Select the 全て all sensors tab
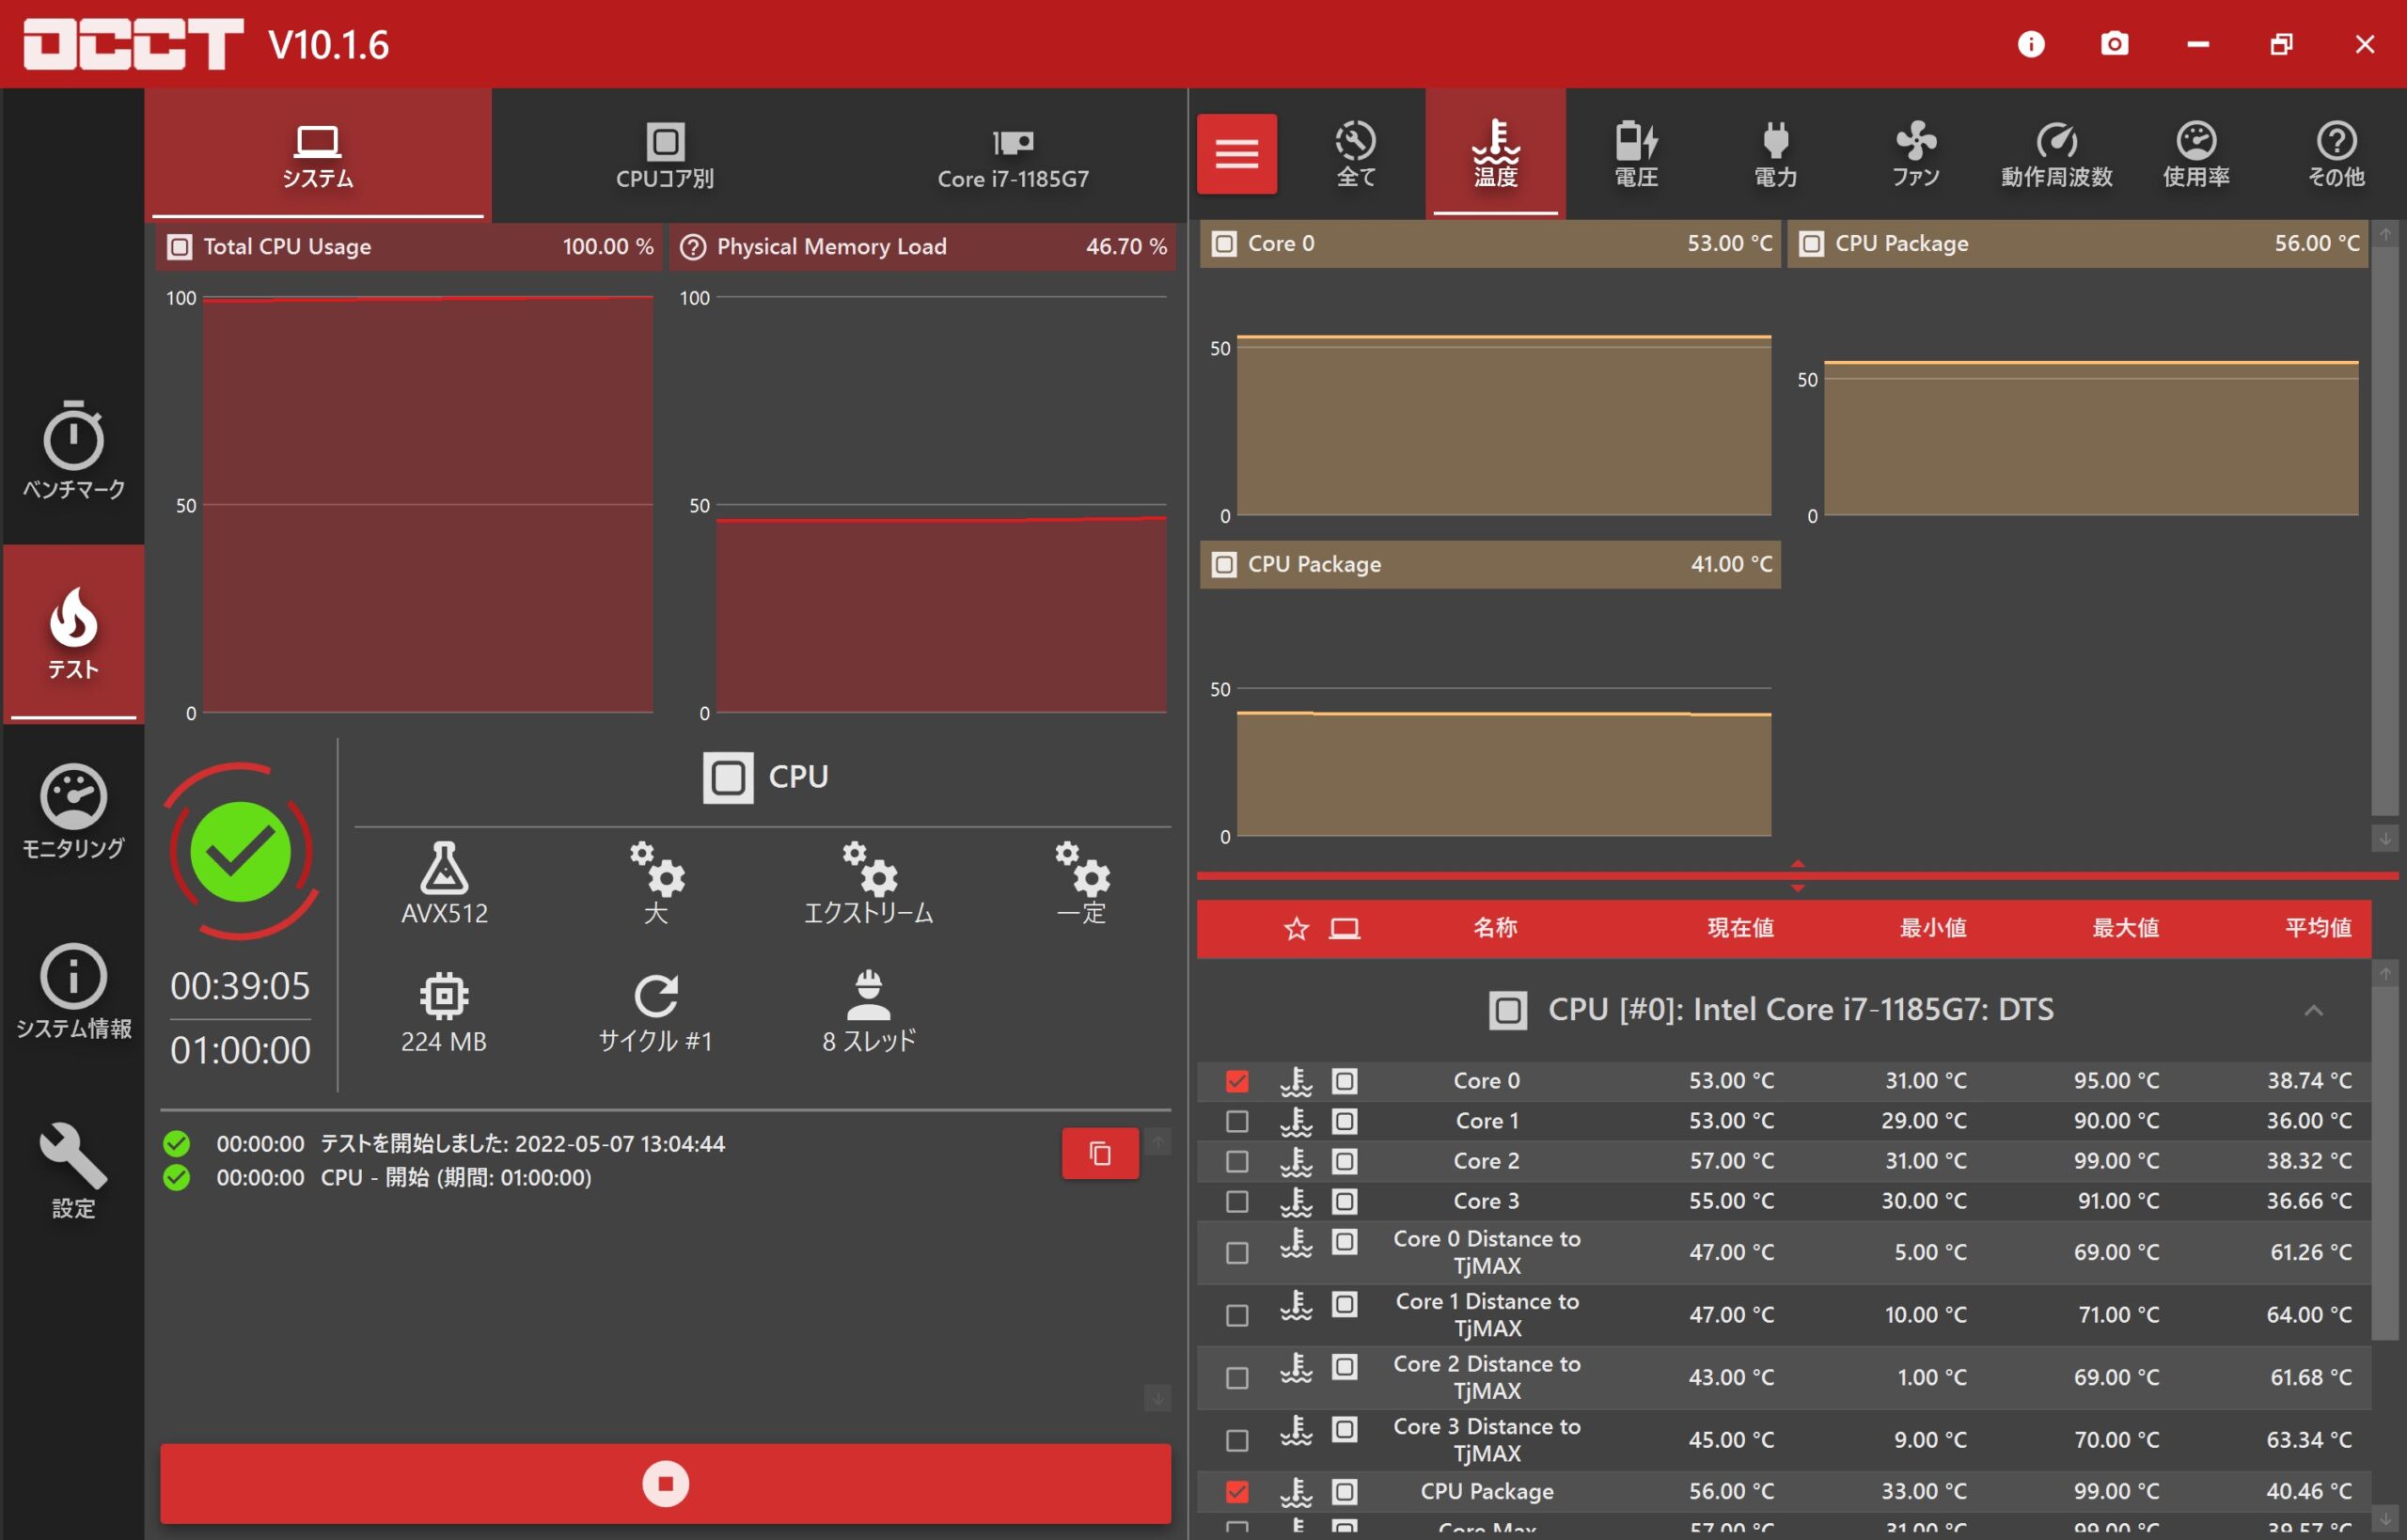 tap(1356, 154)
